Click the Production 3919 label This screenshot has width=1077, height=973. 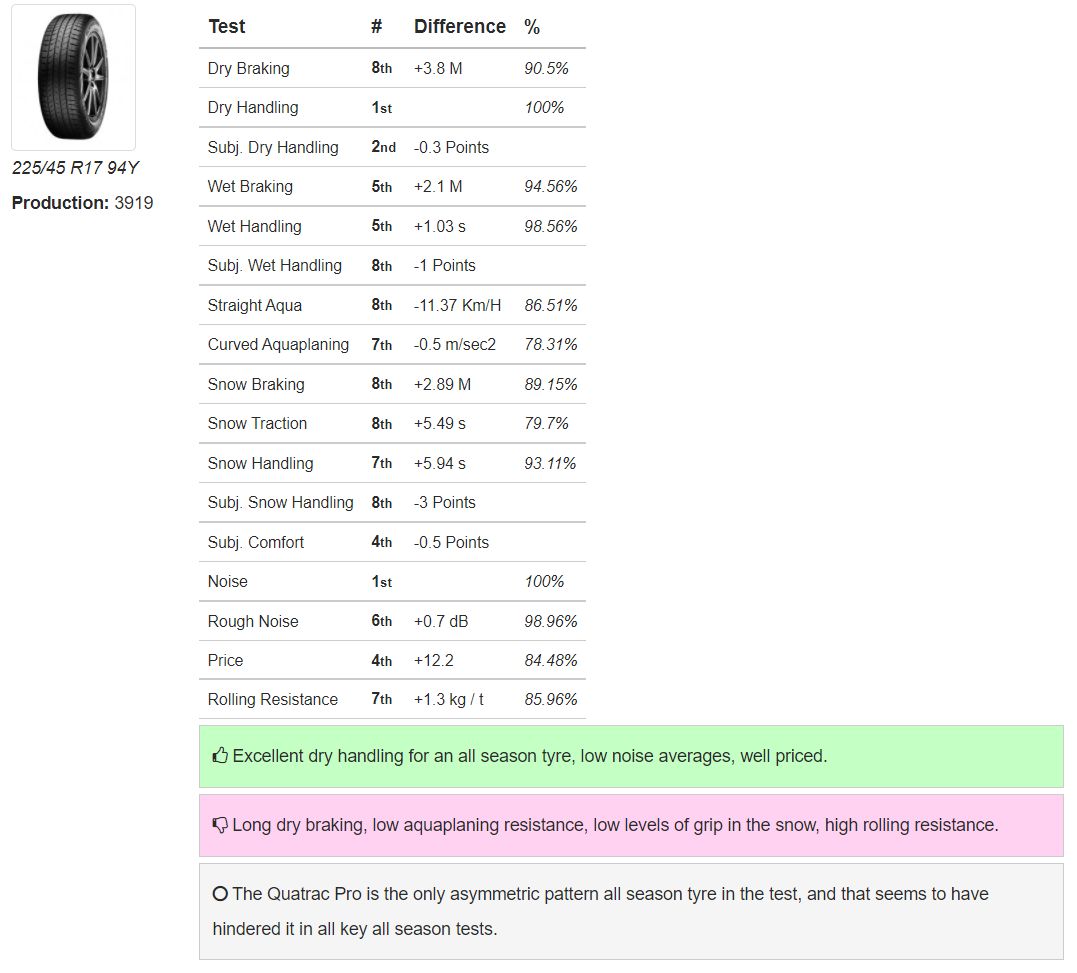[82, 203]
